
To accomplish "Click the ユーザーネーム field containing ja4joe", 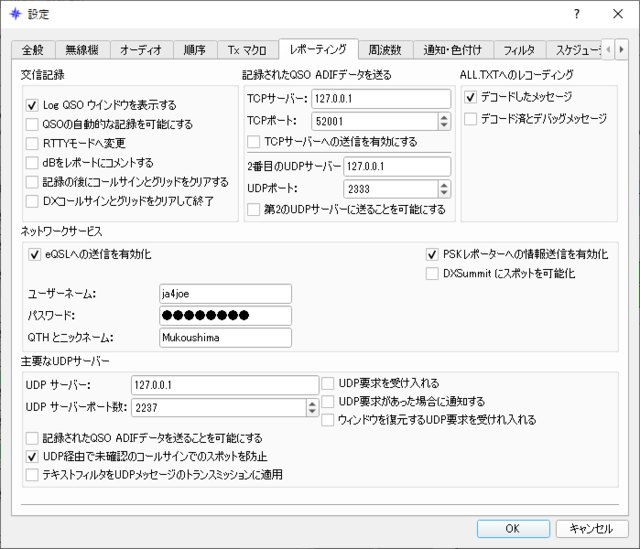I will (225, 294).
